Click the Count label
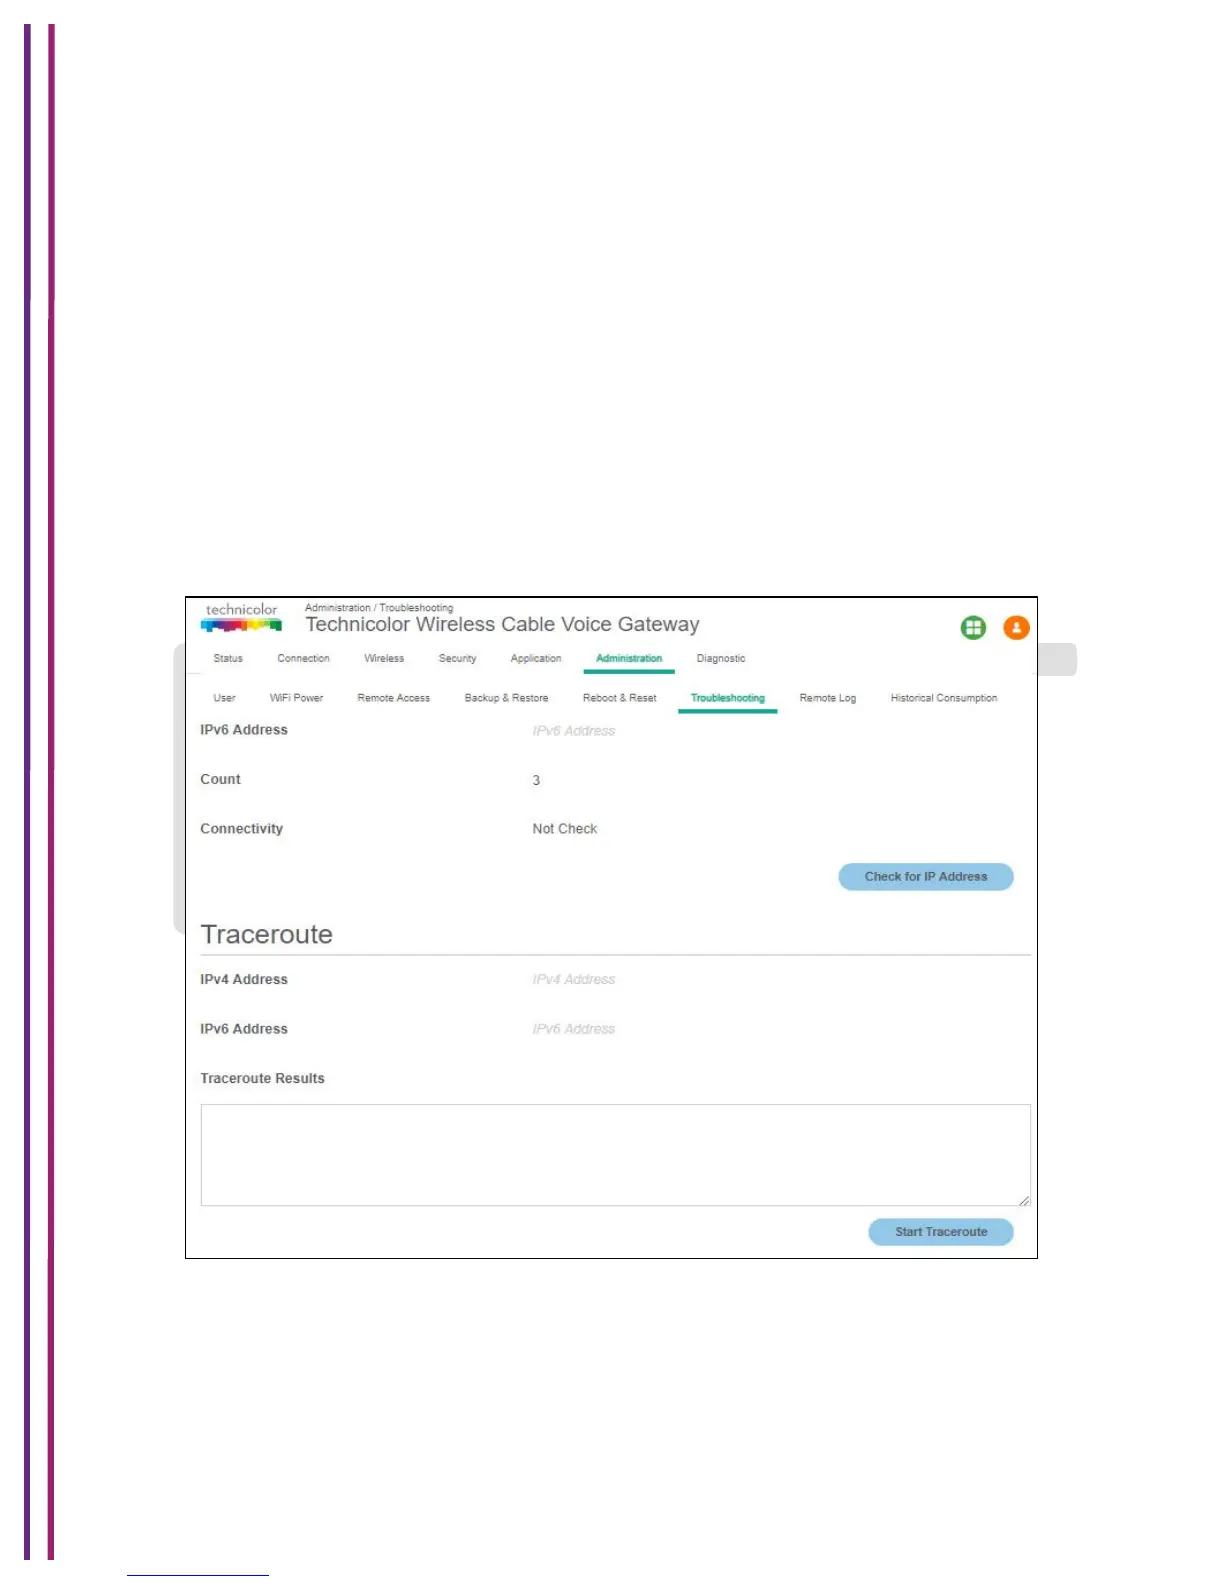 click(x=220, y=780)
